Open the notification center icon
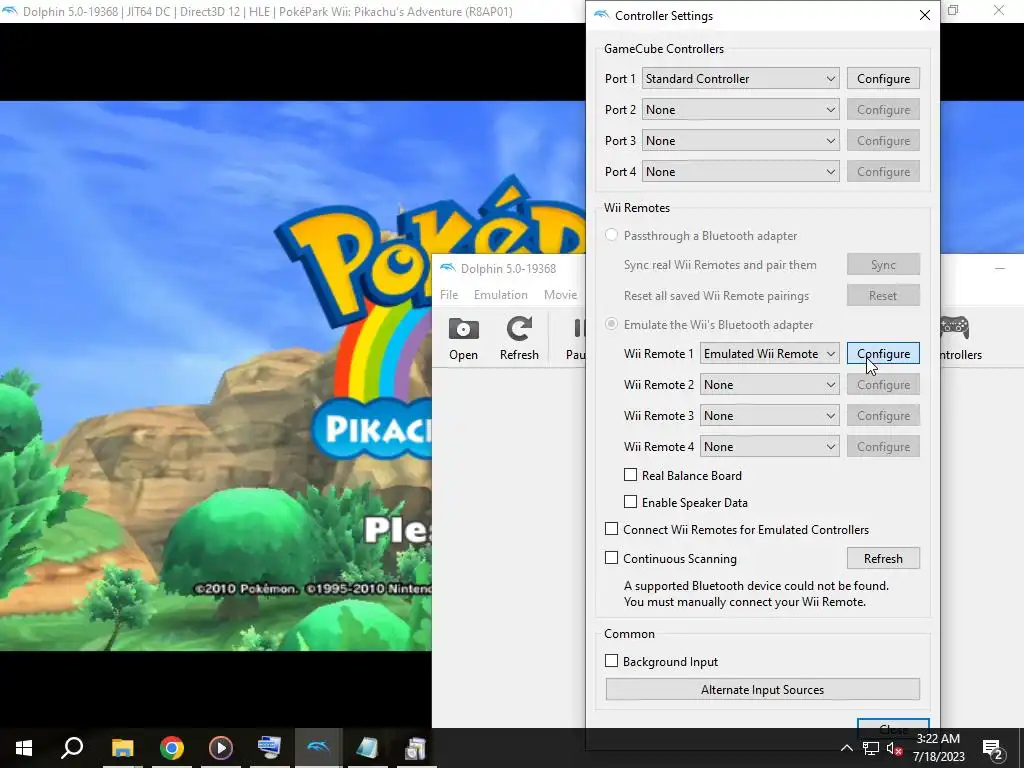1024x768 pixels. point(993,748)
